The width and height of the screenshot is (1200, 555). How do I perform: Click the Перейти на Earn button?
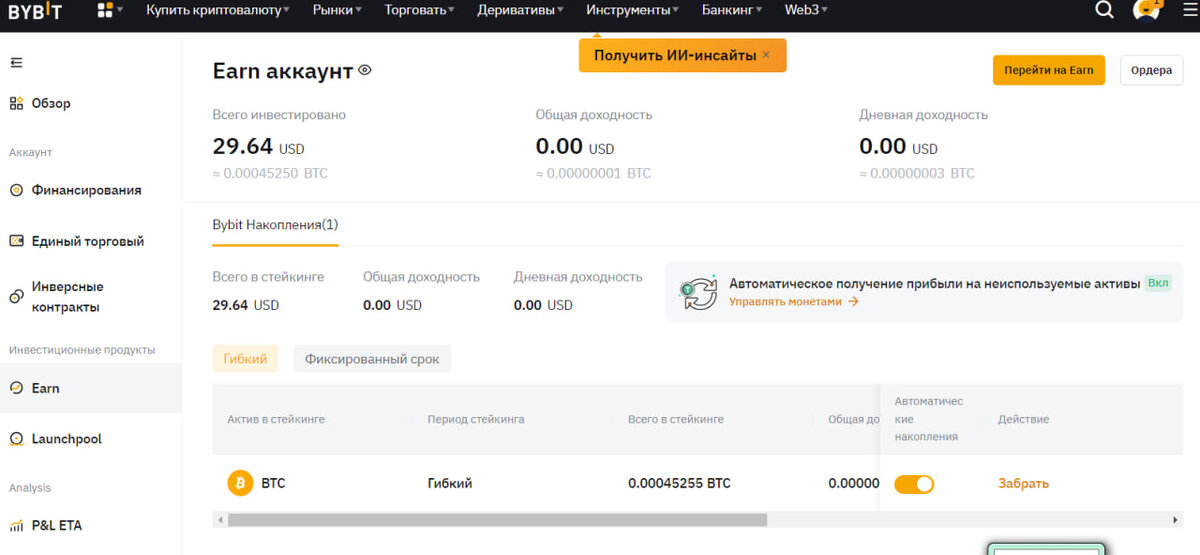click(x=1049, y=70)
